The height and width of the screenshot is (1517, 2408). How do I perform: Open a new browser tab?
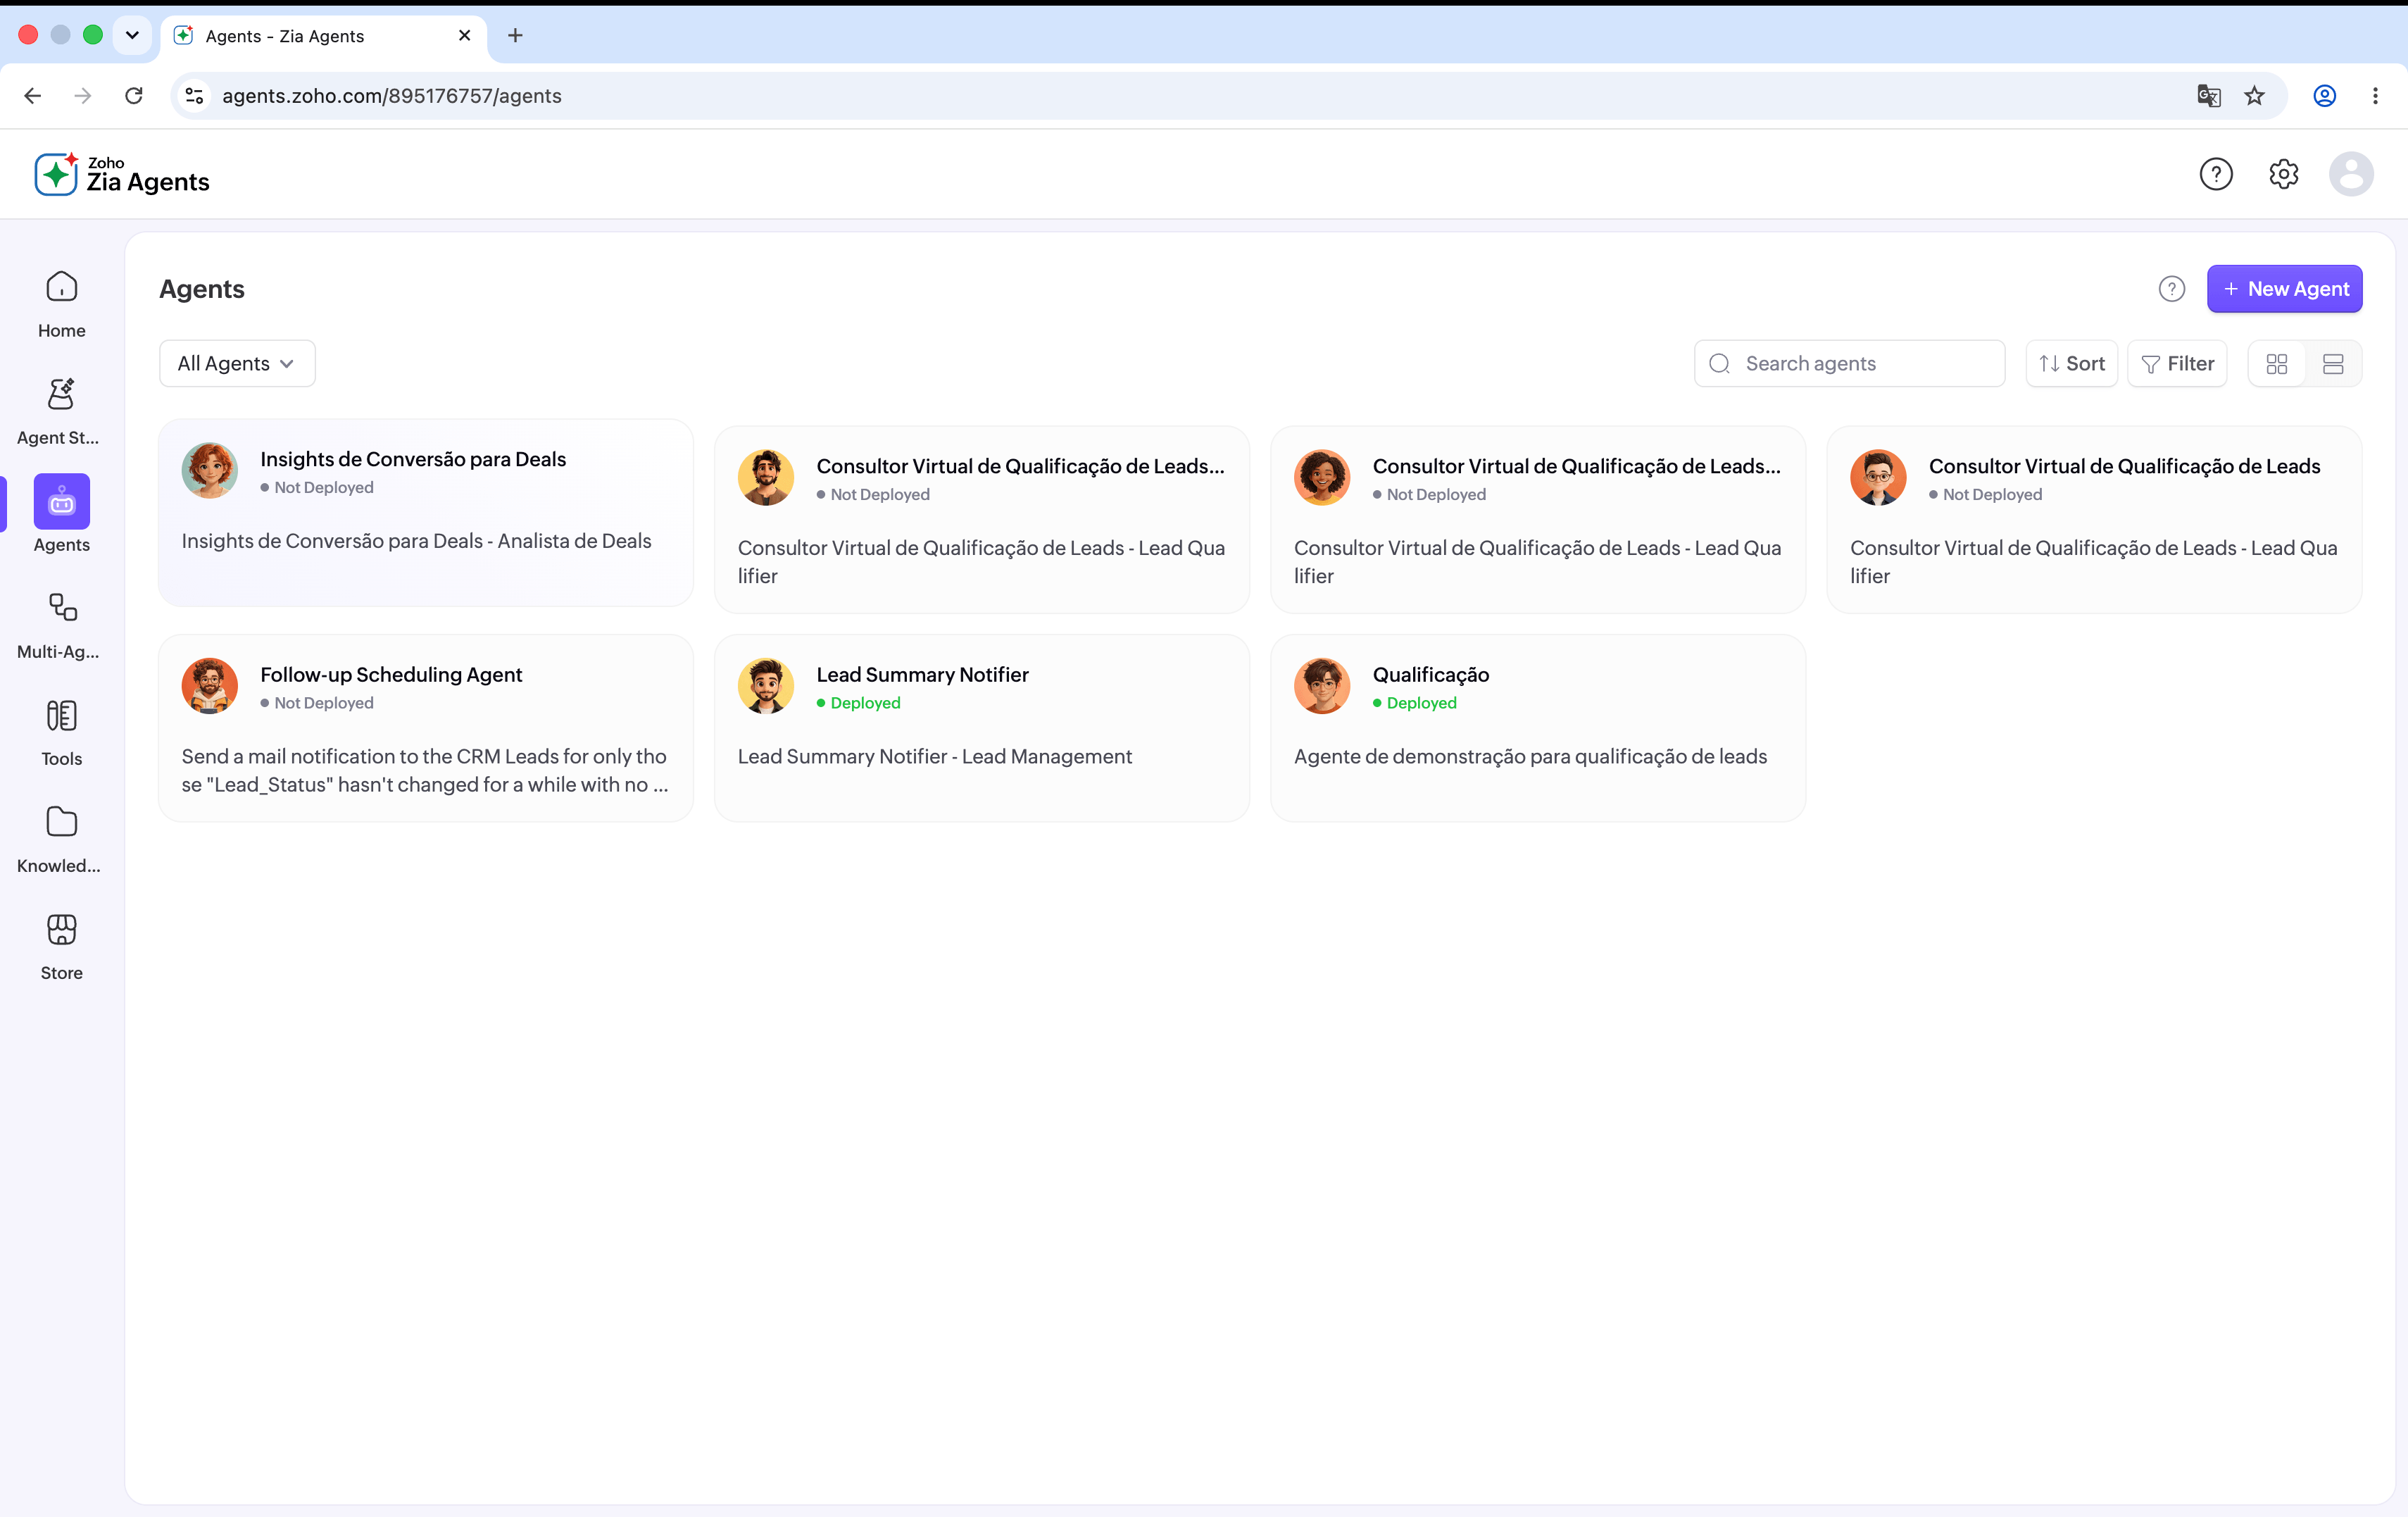515,36
